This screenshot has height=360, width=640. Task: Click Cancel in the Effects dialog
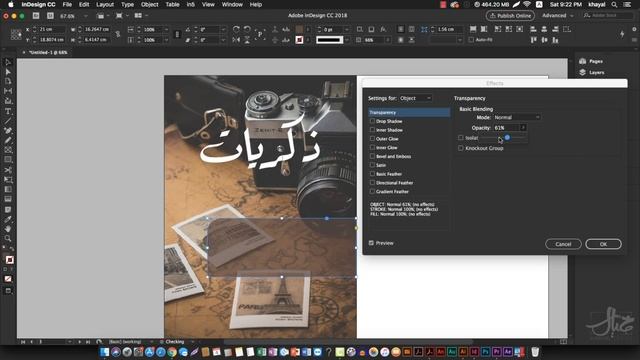point(563,244)
